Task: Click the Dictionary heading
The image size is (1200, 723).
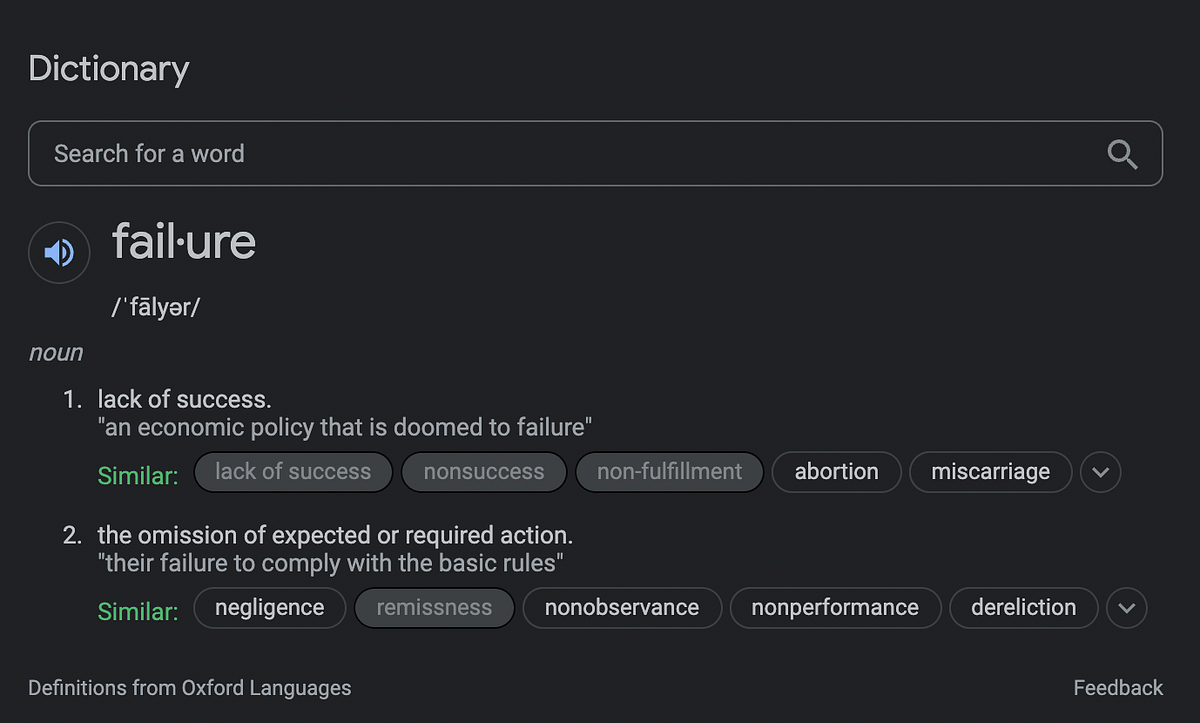Action: coord(109,69)
